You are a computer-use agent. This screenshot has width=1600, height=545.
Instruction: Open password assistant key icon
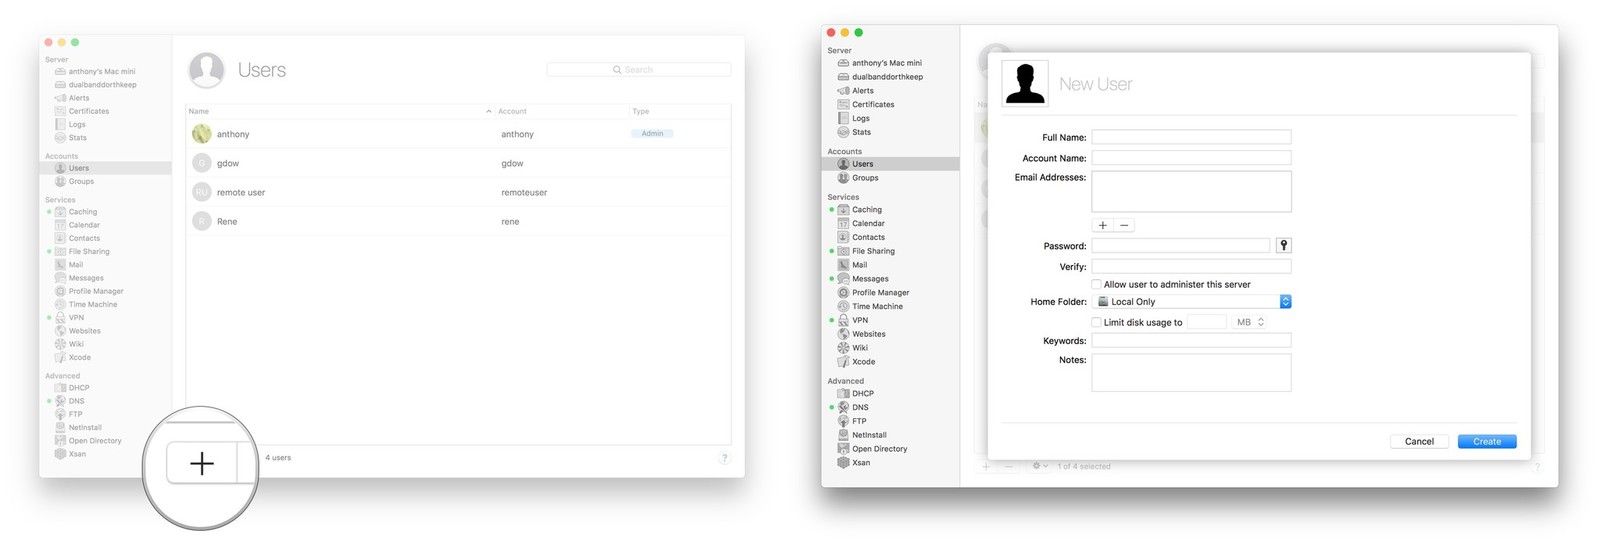point(1284,245)
